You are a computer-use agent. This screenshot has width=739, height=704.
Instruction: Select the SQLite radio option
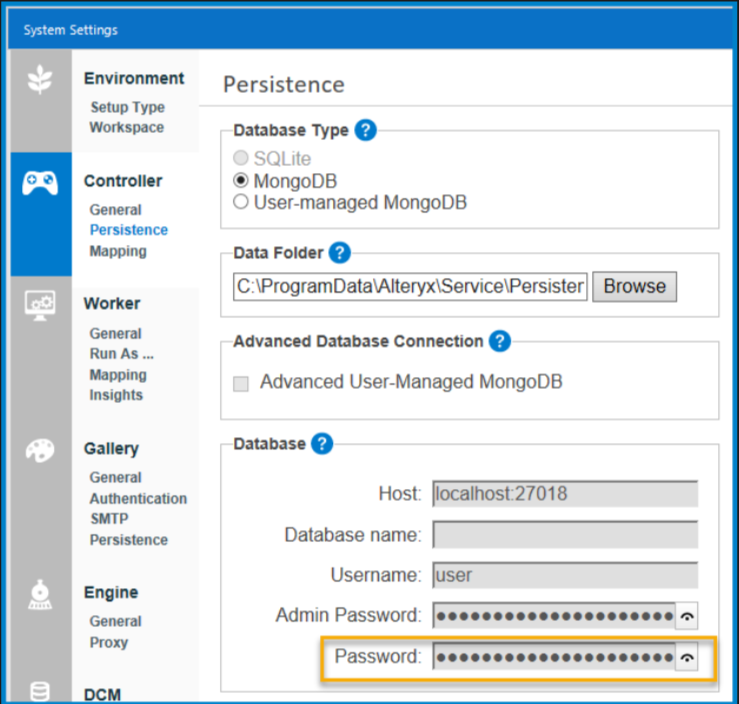tap(241, 158)
